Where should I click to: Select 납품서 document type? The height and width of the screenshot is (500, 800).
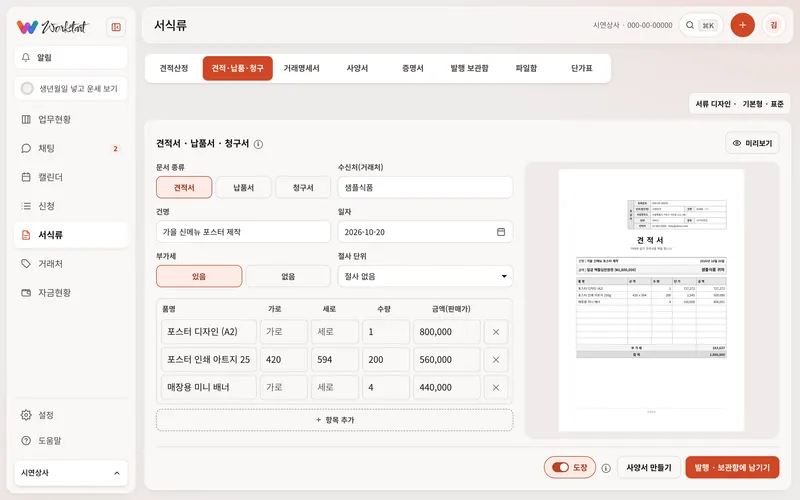[243, 187]
